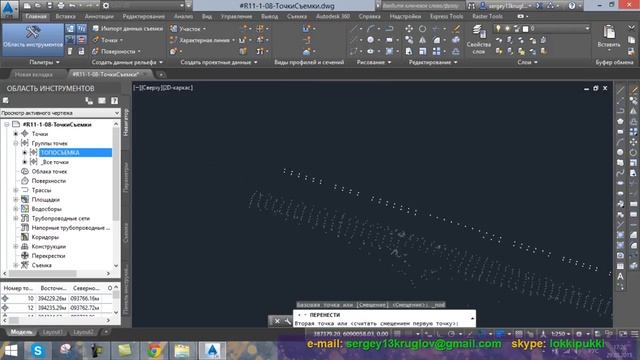640x360 pixels.
Task: Expand the Трассы tree node
Action: click(x=16, y=190)
